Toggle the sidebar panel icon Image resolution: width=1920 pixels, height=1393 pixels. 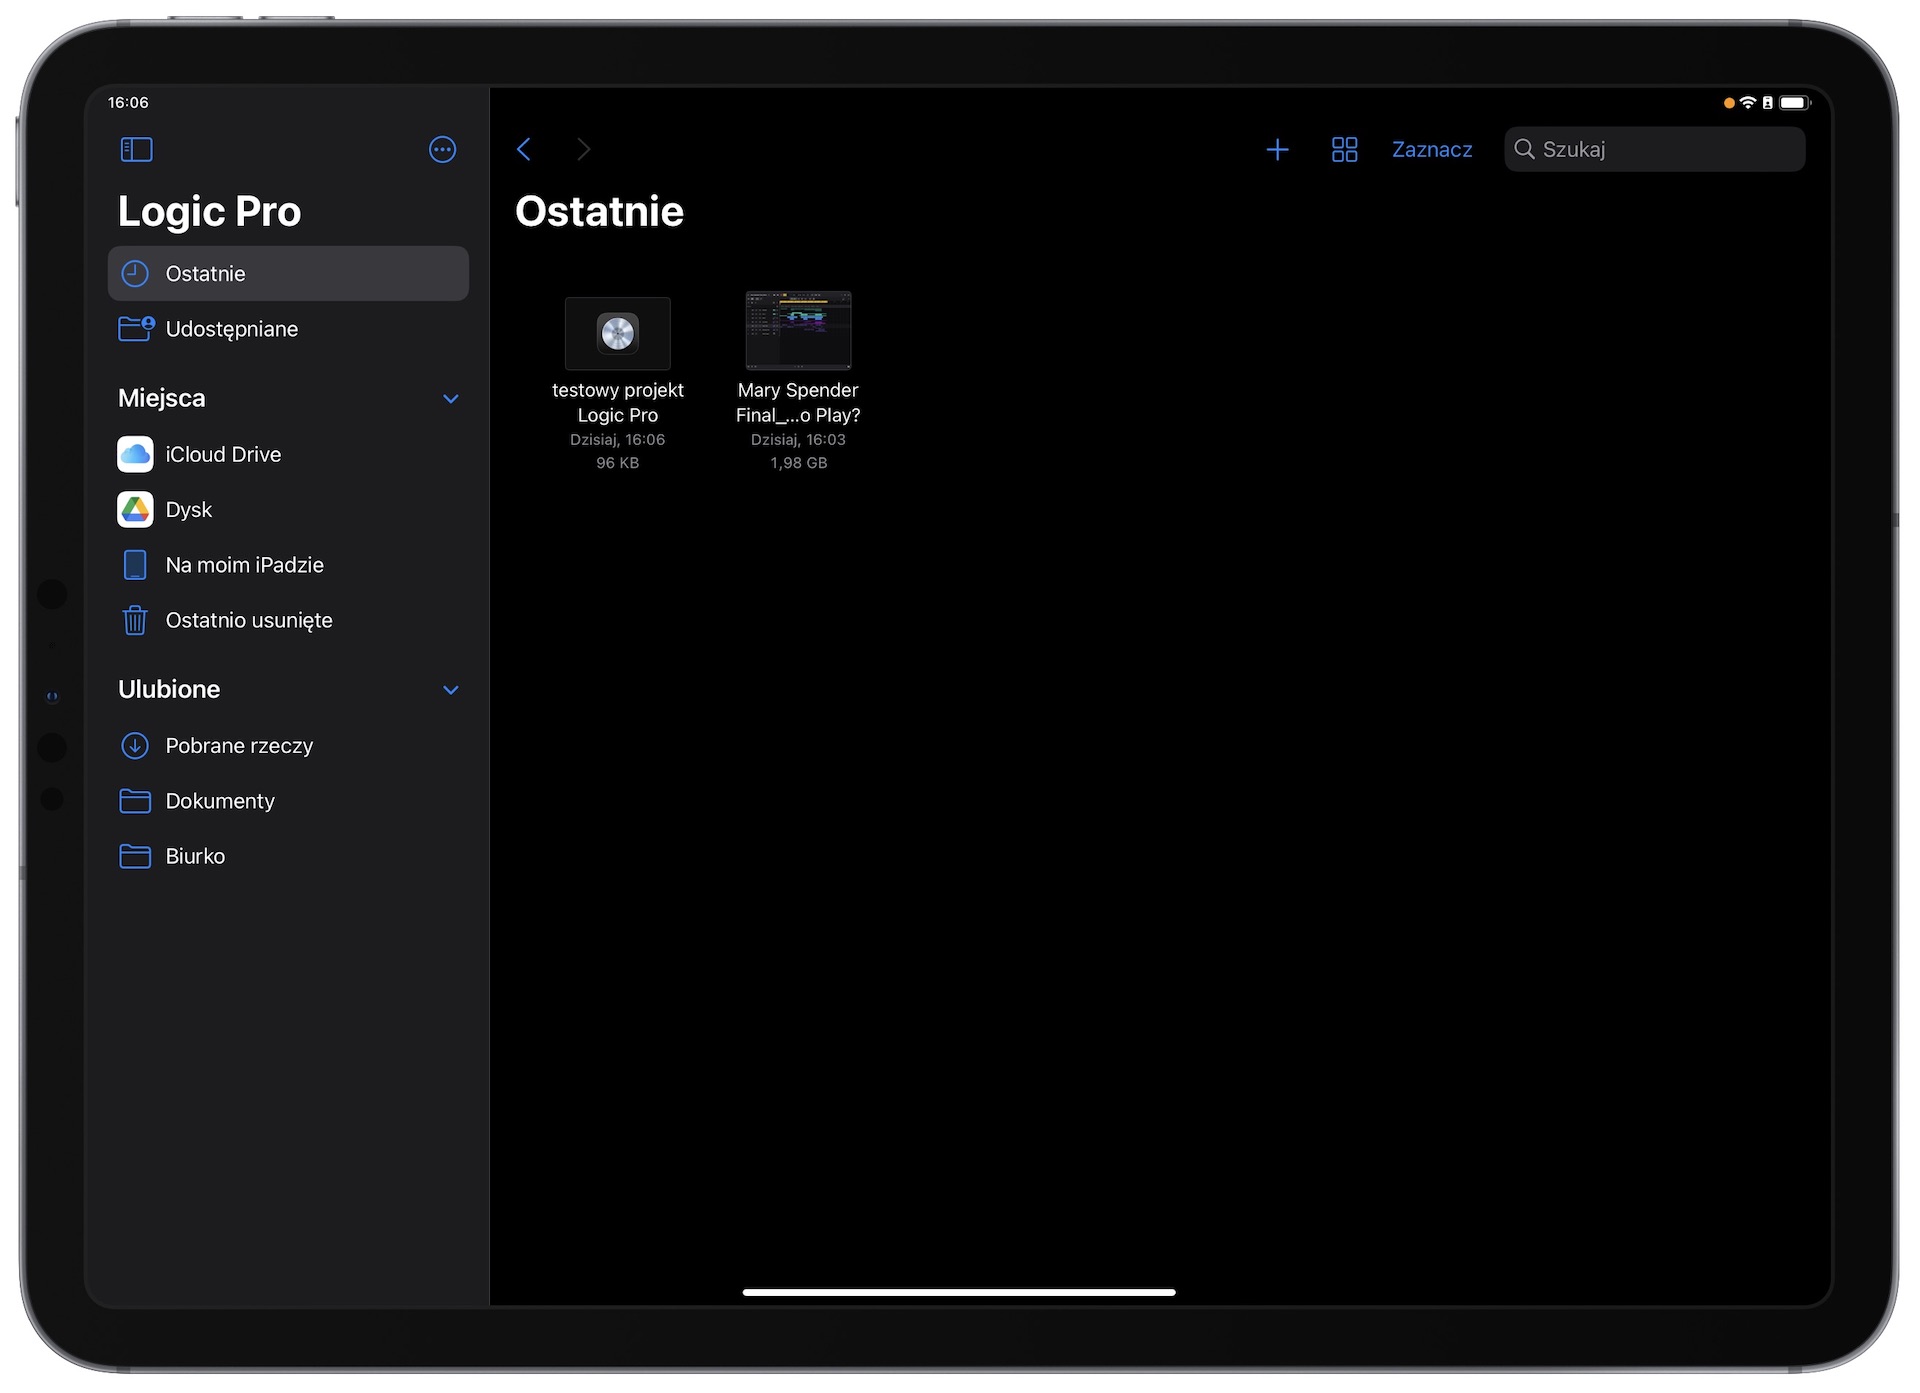click(x=136, y=150)
